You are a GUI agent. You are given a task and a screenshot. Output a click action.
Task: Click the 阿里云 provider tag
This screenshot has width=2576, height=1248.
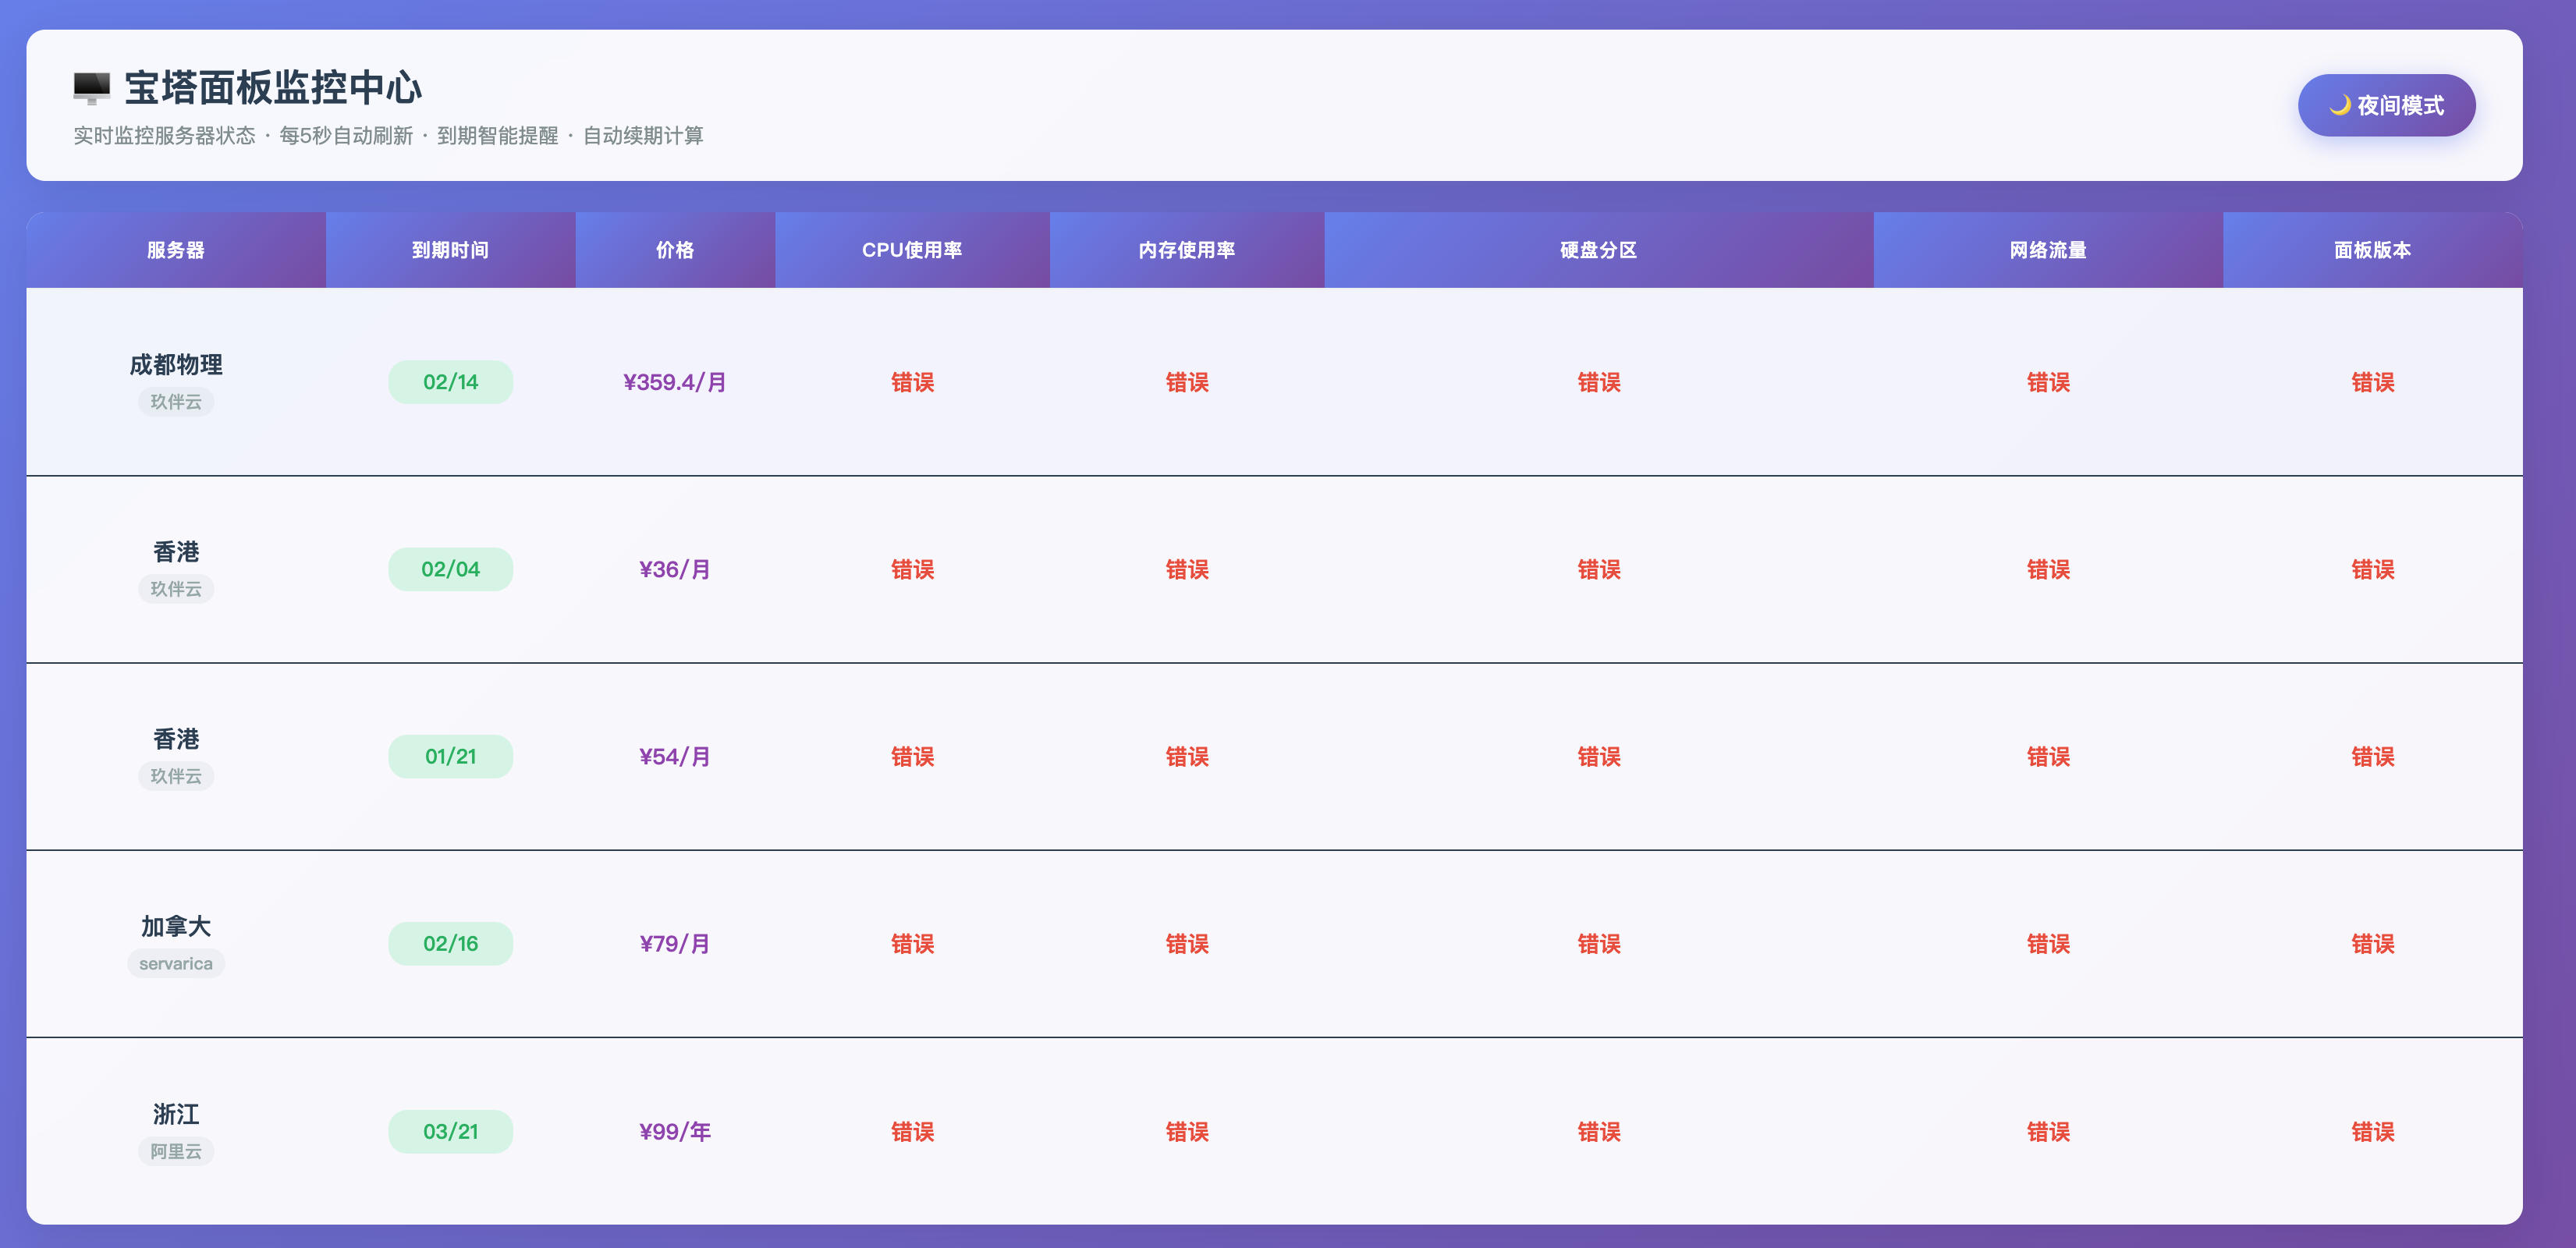(x=176, y=1151)
